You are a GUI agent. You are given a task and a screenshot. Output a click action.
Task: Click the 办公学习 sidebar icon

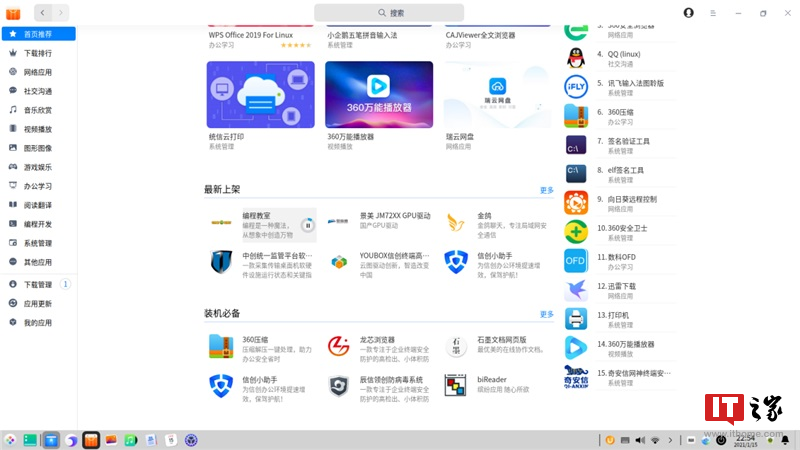point(13,186)
